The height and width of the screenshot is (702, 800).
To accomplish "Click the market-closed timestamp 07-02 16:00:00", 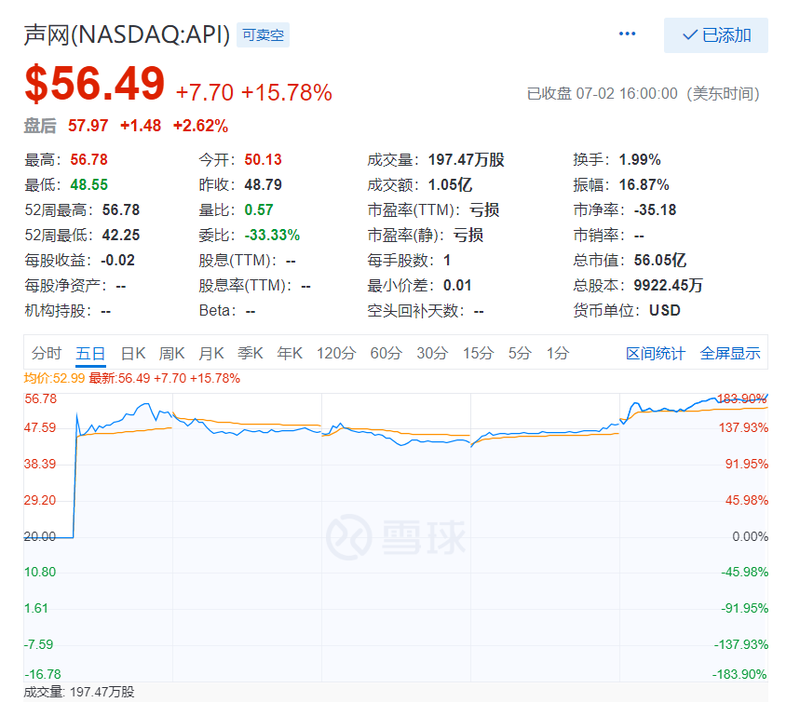I will click(x=627, y=94).
